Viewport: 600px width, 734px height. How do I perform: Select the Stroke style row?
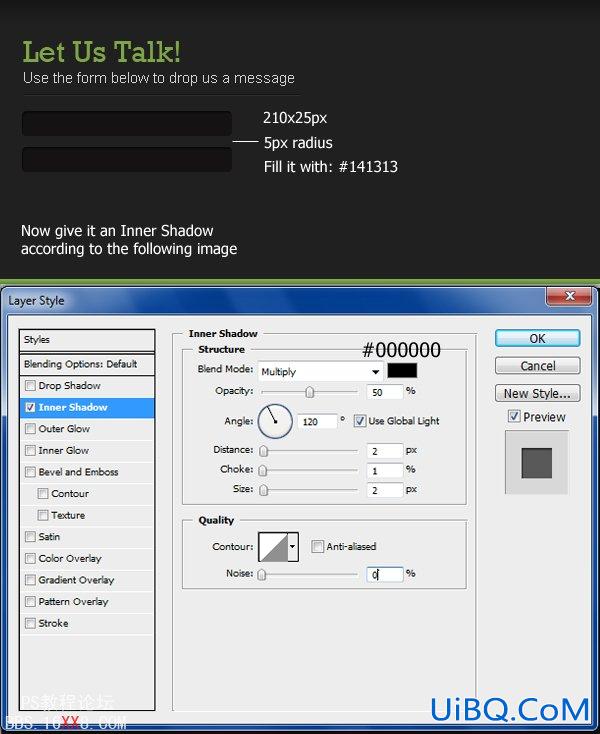tap(87, 623)
